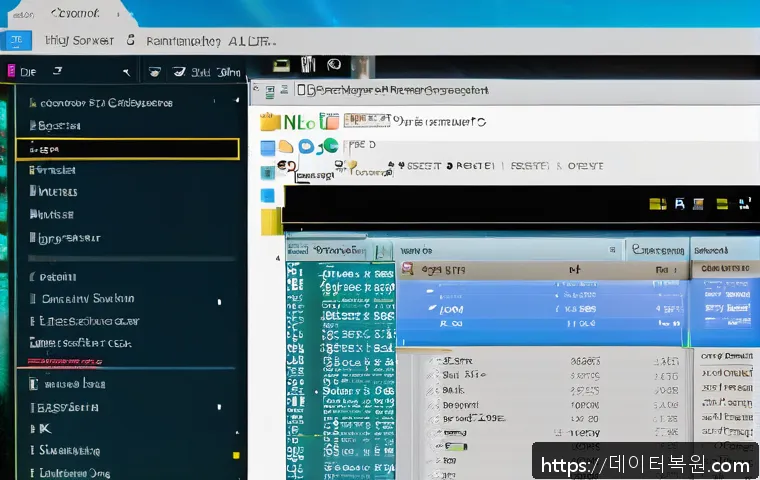Click the small yellow square in the dark sidebar
This screenshot has width=760, height=480.
click(236, 455)
